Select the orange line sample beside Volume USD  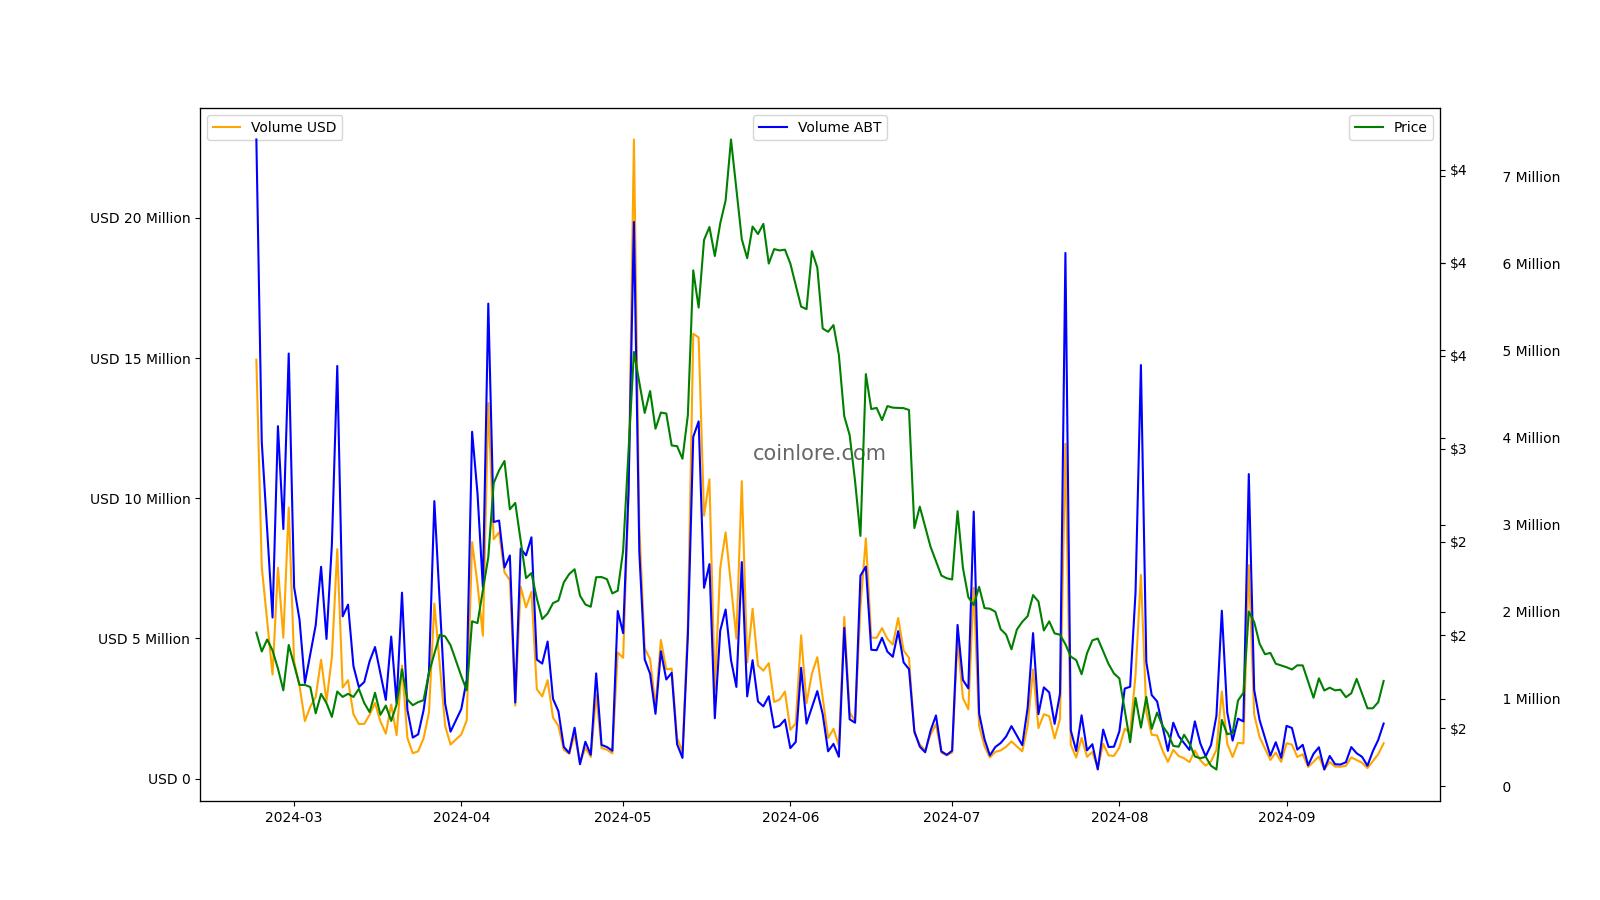[x=227, y=127]
